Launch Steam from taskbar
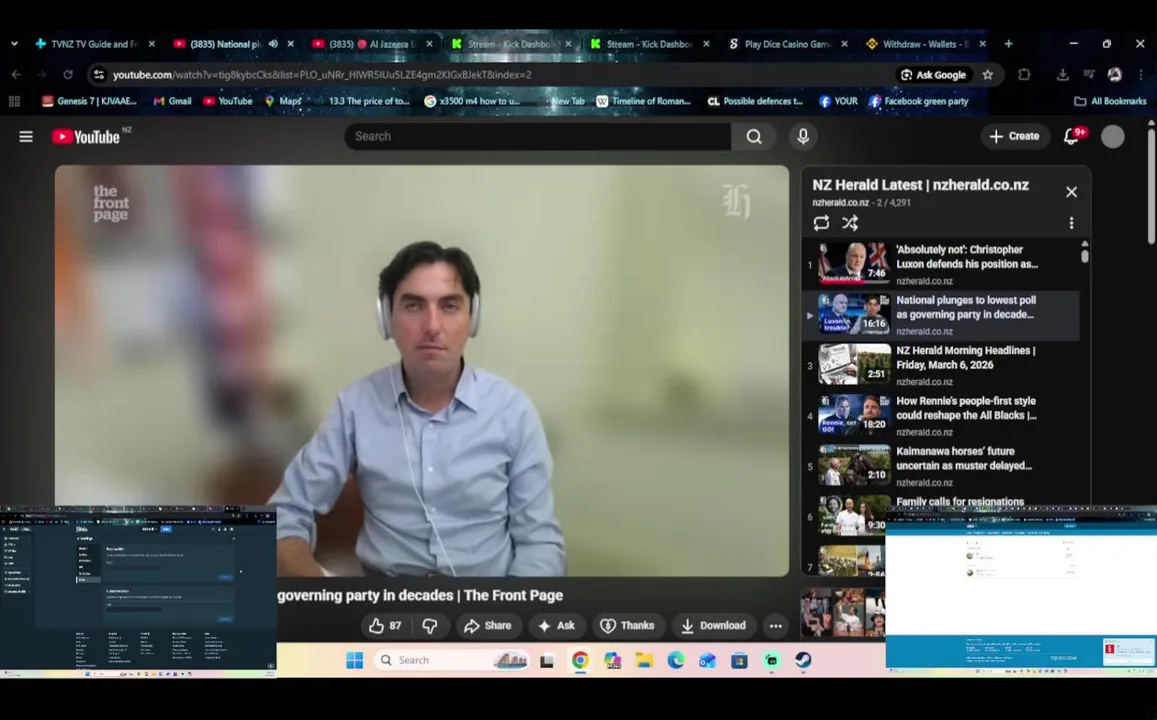Viewport: 1157px width, 720px height. coord(803,660)
